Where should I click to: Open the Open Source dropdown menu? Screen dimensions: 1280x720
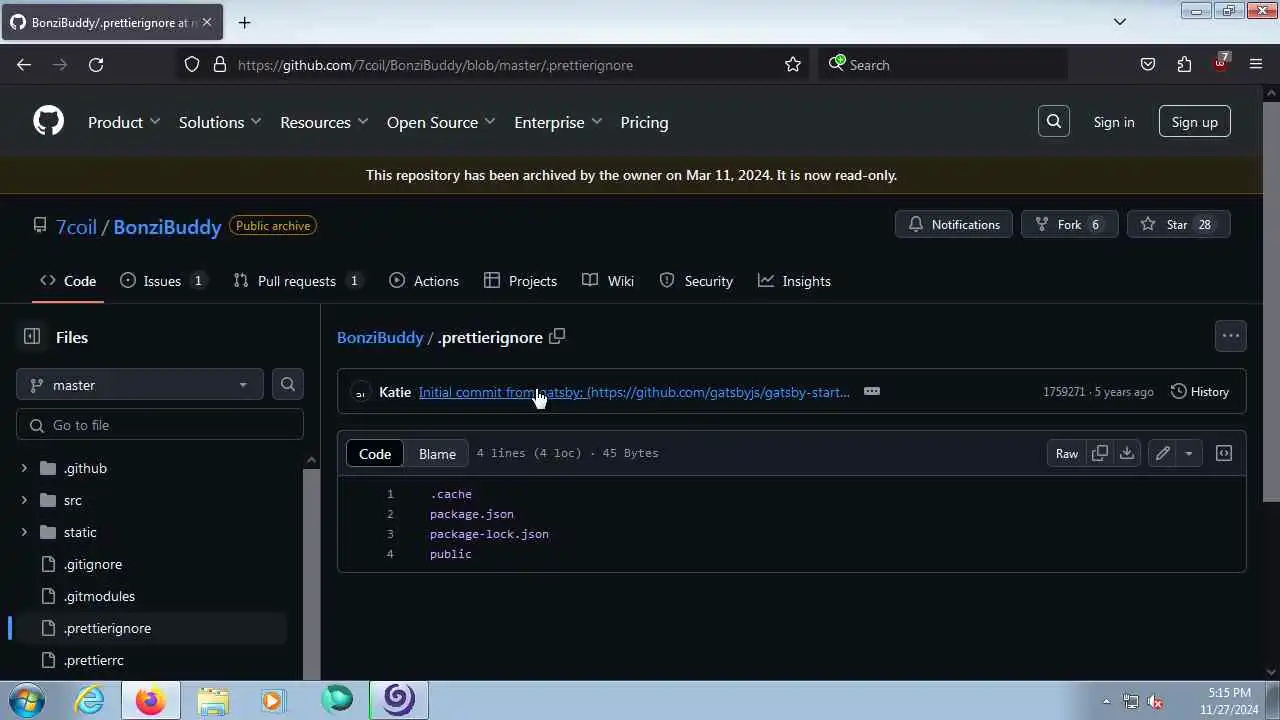click(441, 122)
